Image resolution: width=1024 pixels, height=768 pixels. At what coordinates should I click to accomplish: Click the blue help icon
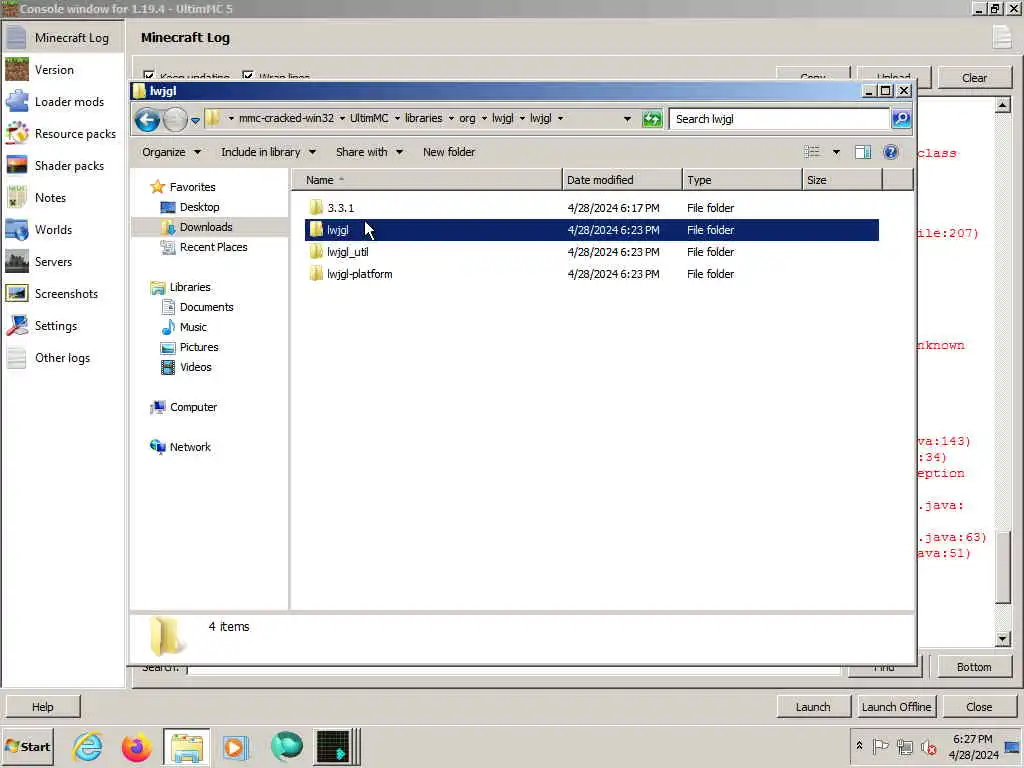[890, 152]
